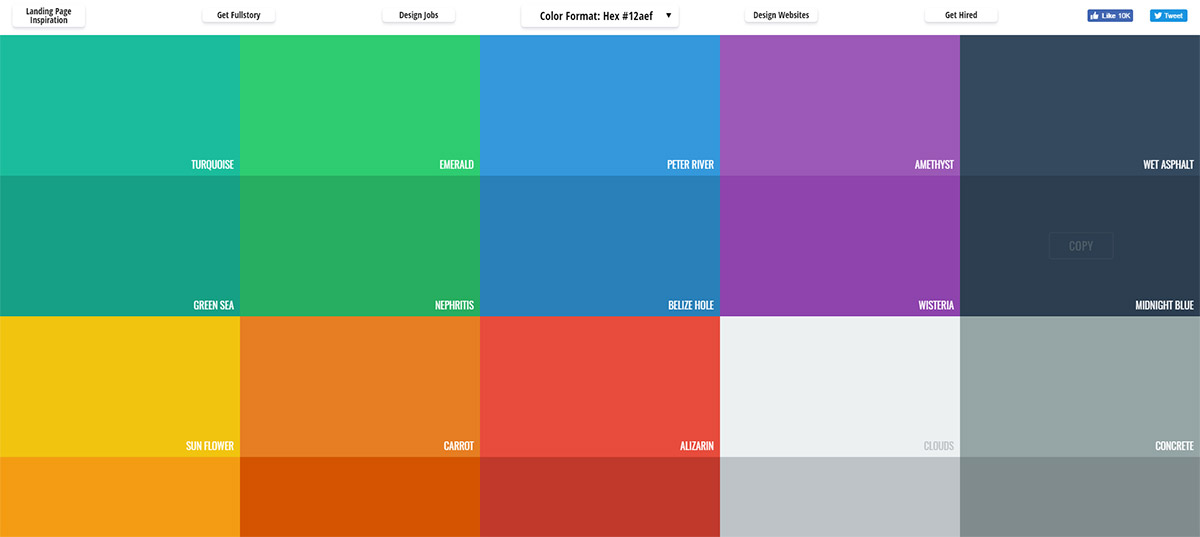Select the Concrete color swatch

pyautogui.click(x=1080, y=386)
